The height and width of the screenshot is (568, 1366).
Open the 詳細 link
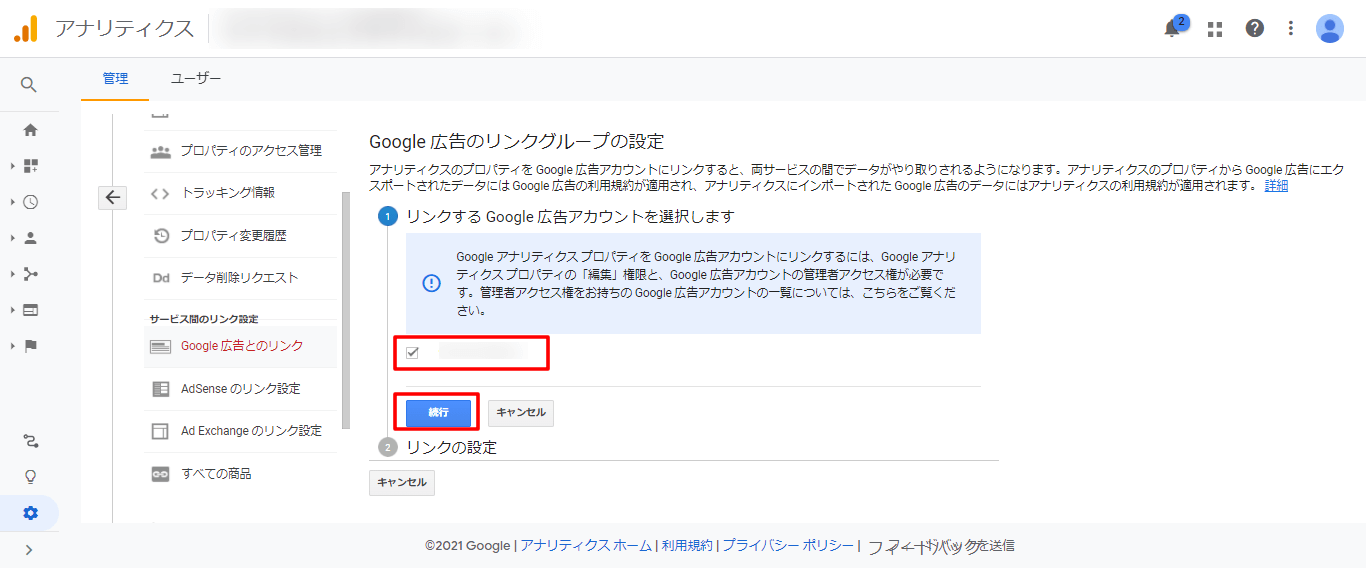point(1276,186)
